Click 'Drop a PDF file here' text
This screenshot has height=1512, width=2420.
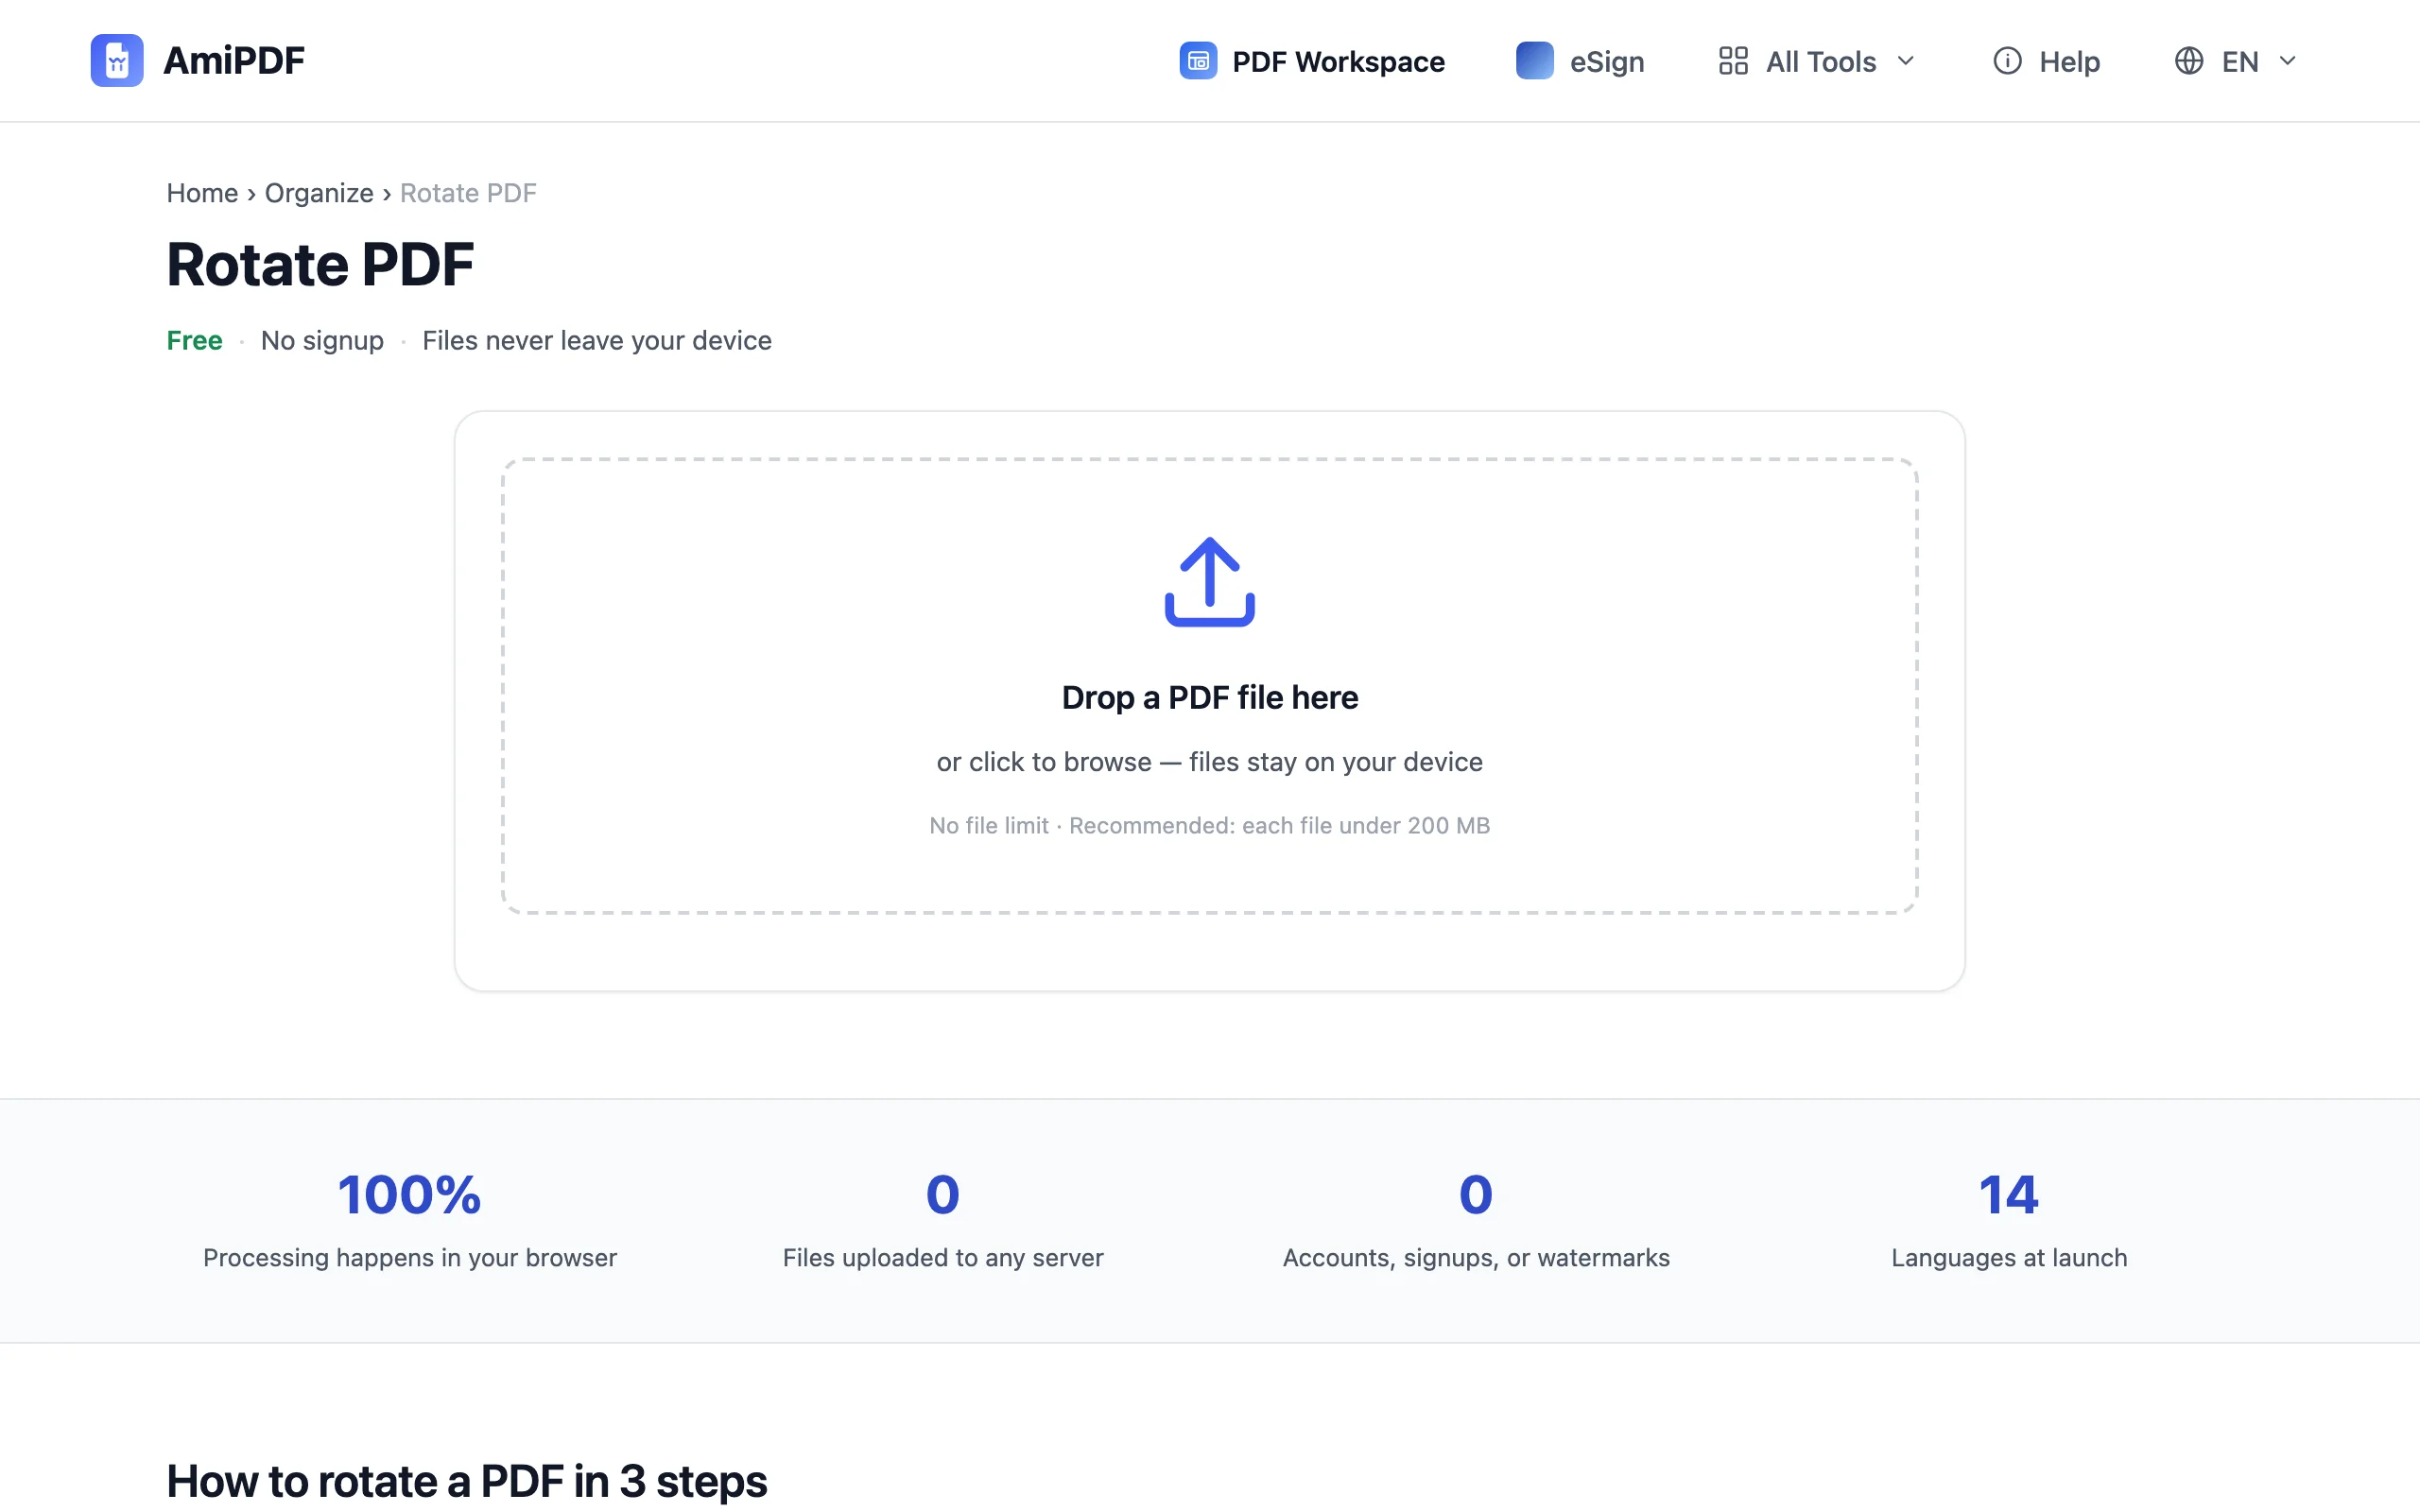(x=1210, y=697)
